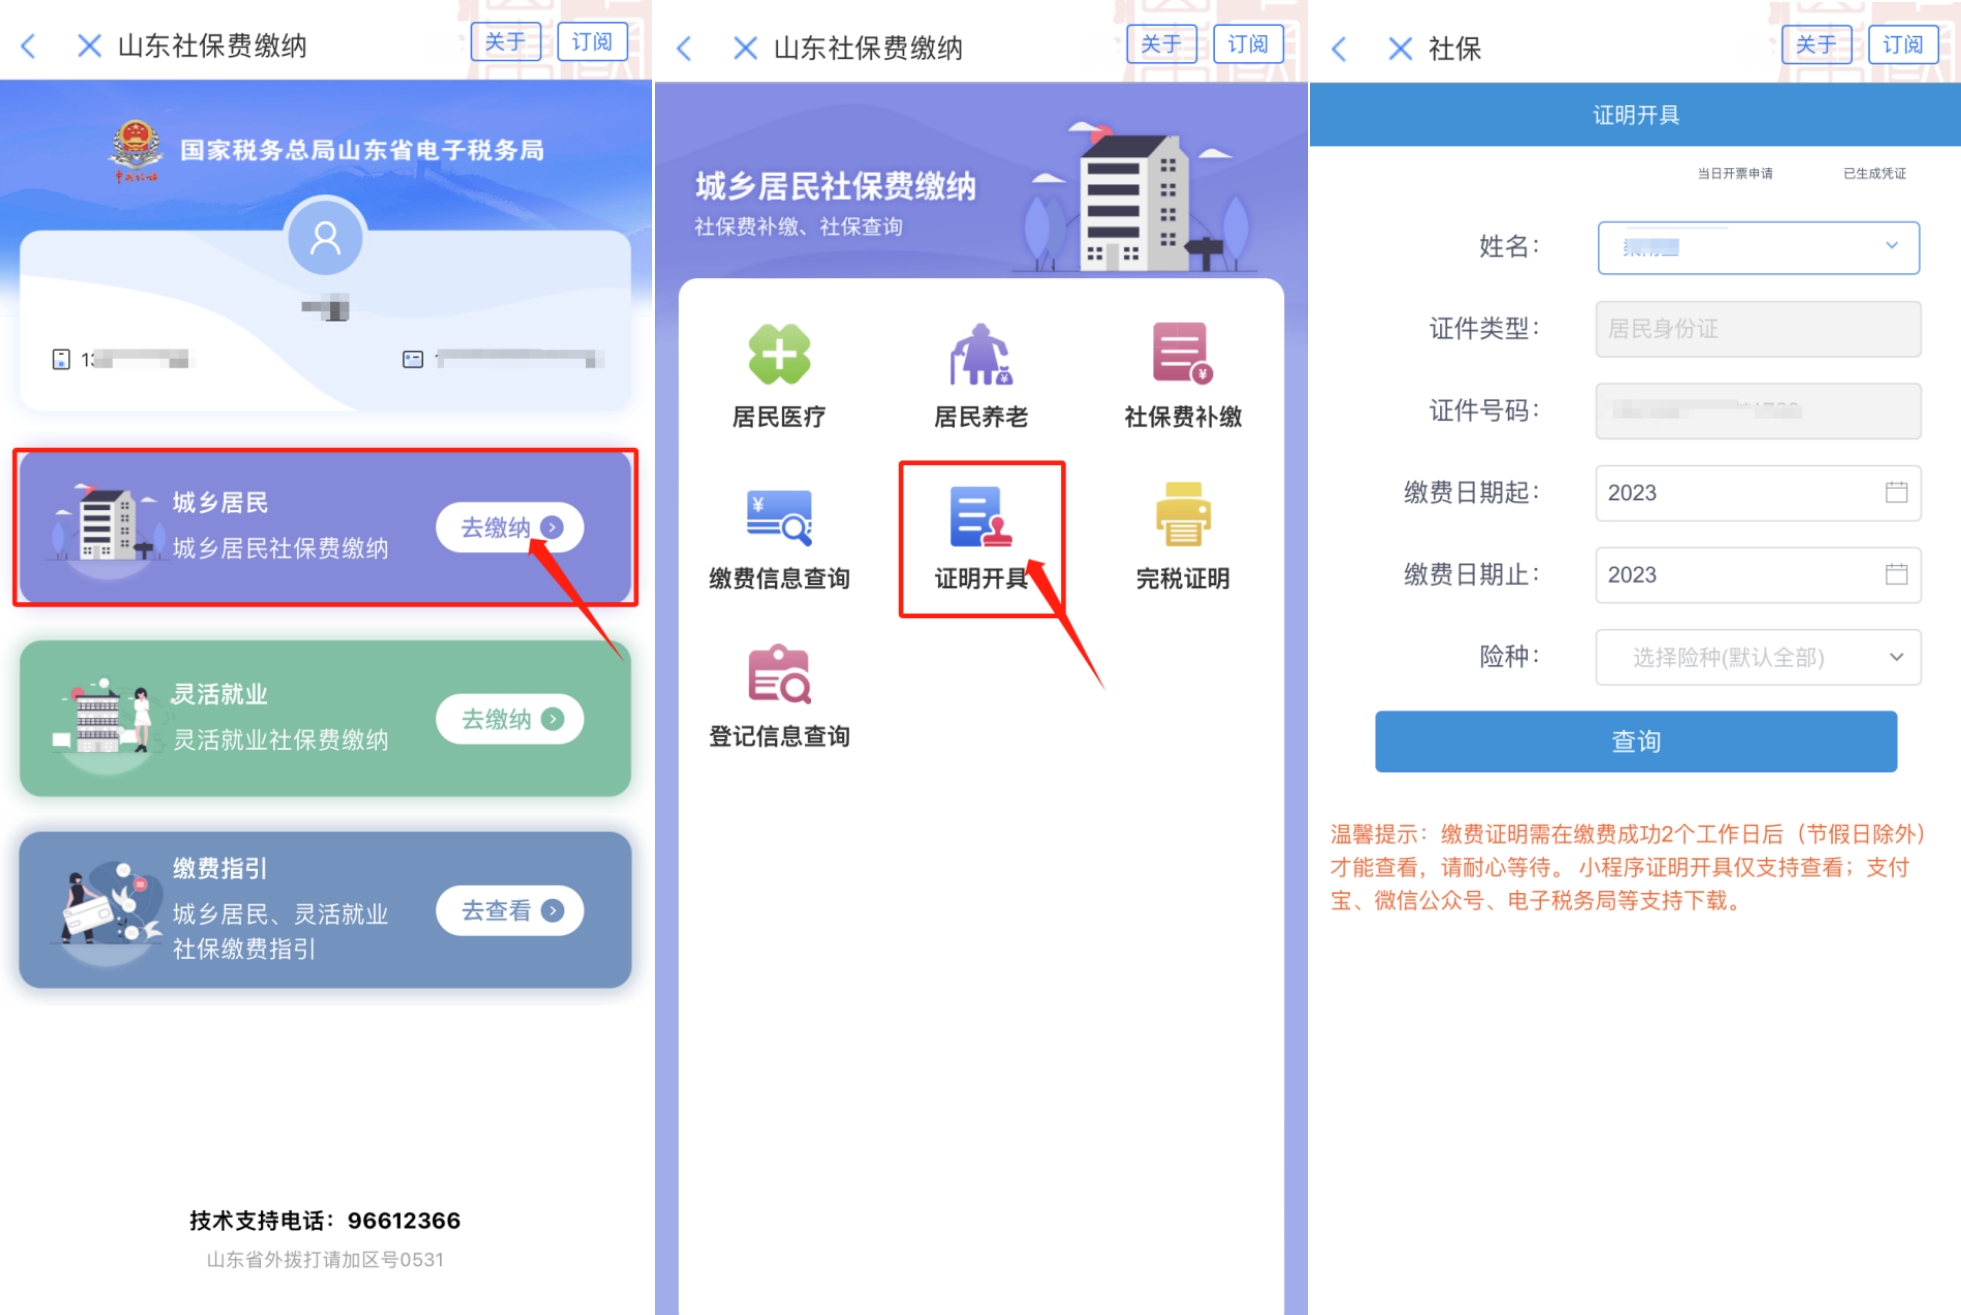Tap 去查看 for 缴费指引
The width and height of the screenshot is (1961, 1315).
(510, 910)
